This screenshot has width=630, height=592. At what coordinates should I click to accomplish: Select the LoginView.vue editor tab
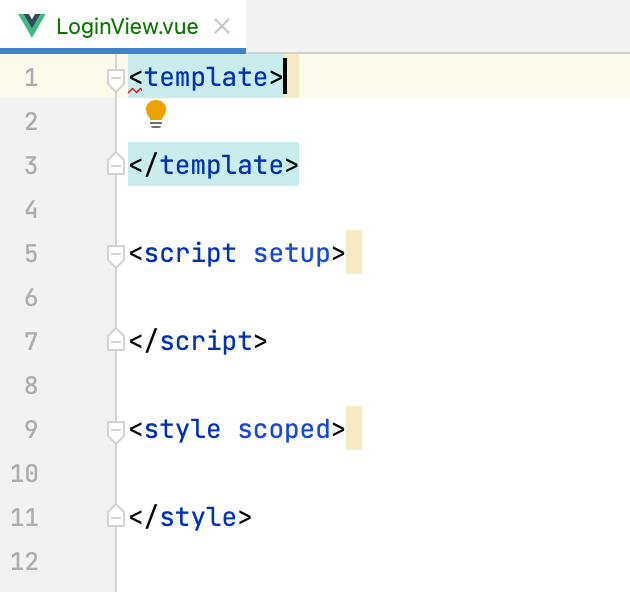[x=123, y=27]
